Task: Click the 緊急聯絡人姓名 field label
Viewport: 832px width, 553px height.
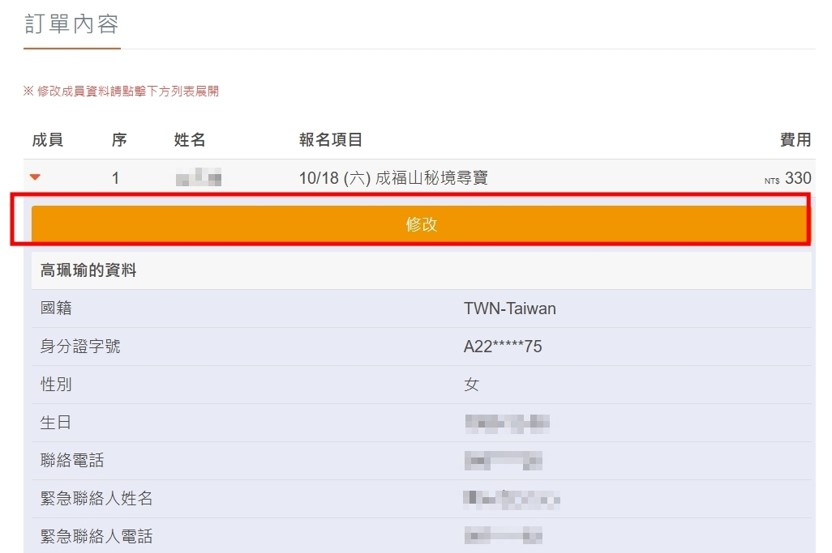Action: pyautogui.click(x=96, y=499)
